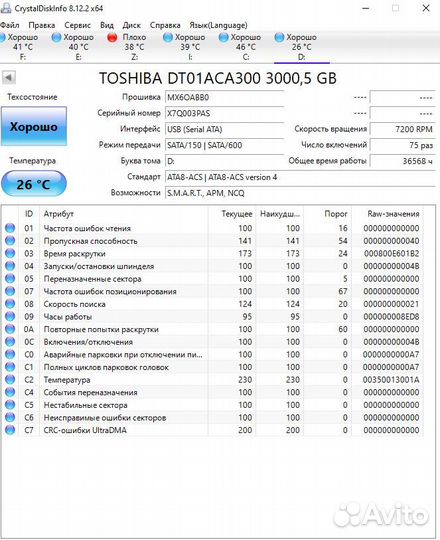Viewport: 440px width, 540px height.
Task: Click status orb for attribute C2
Action: coord(10,380)
